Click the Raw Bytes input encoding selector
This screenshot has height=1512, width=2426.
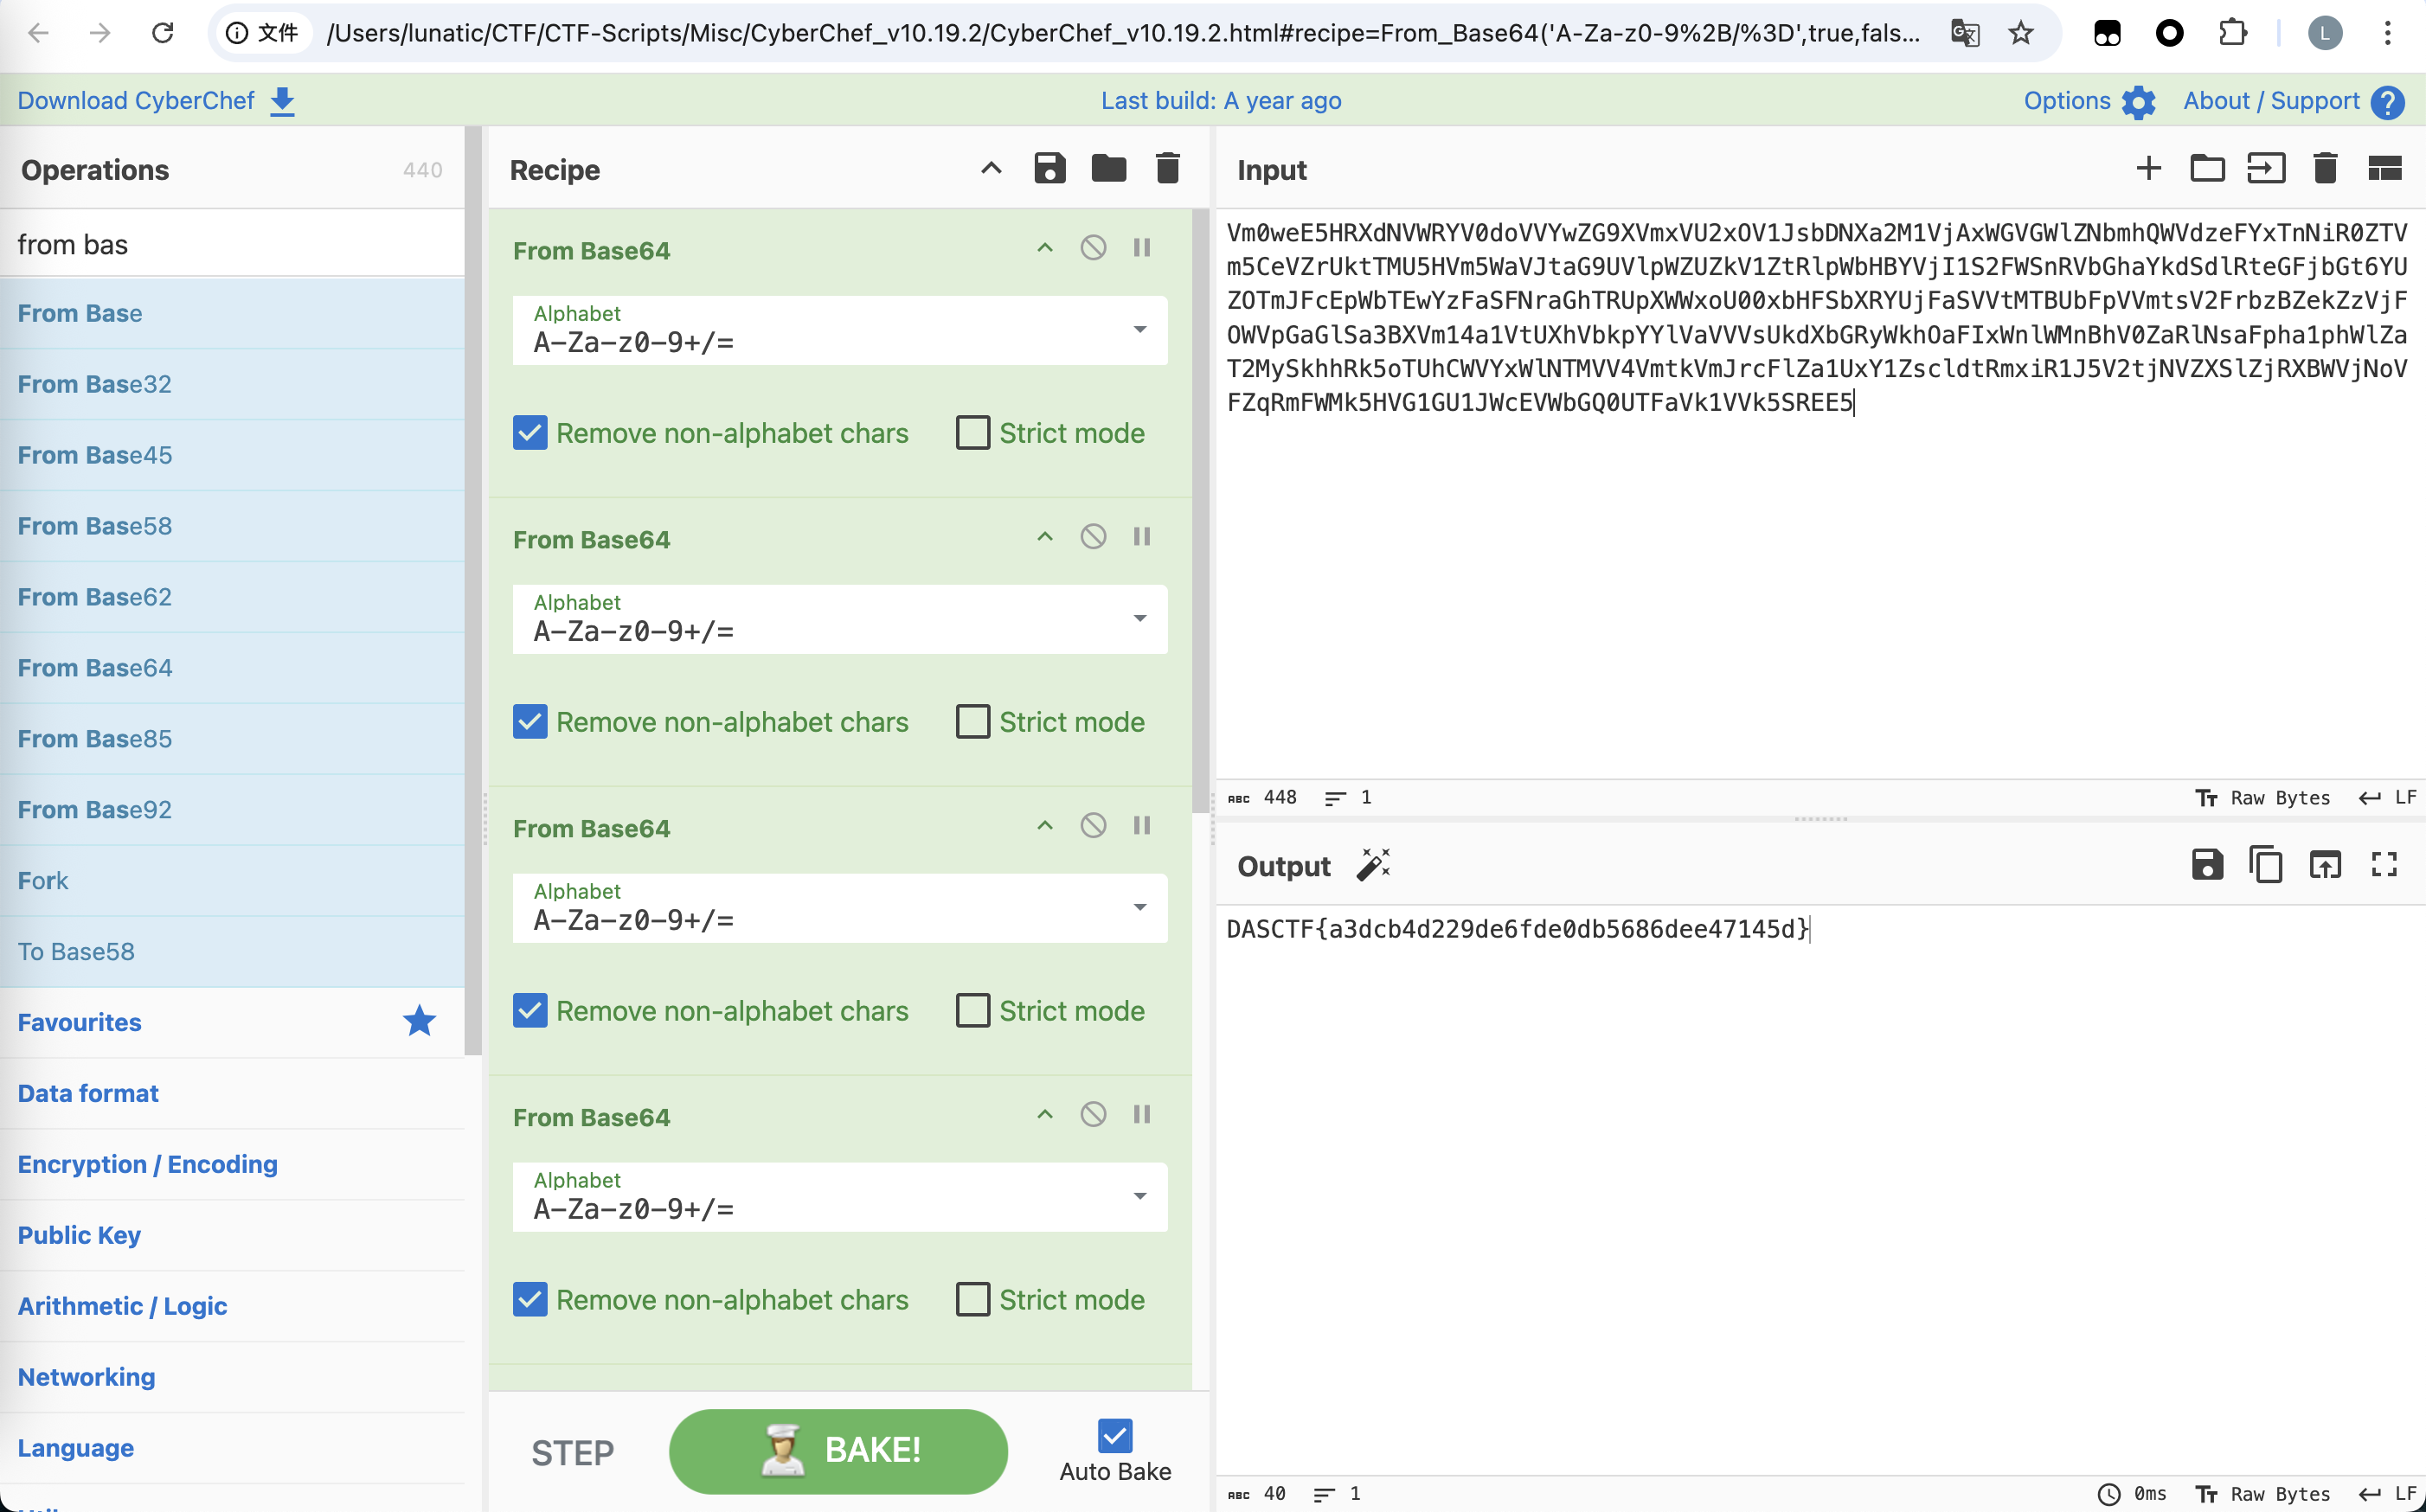click(x=2263, y=797)
